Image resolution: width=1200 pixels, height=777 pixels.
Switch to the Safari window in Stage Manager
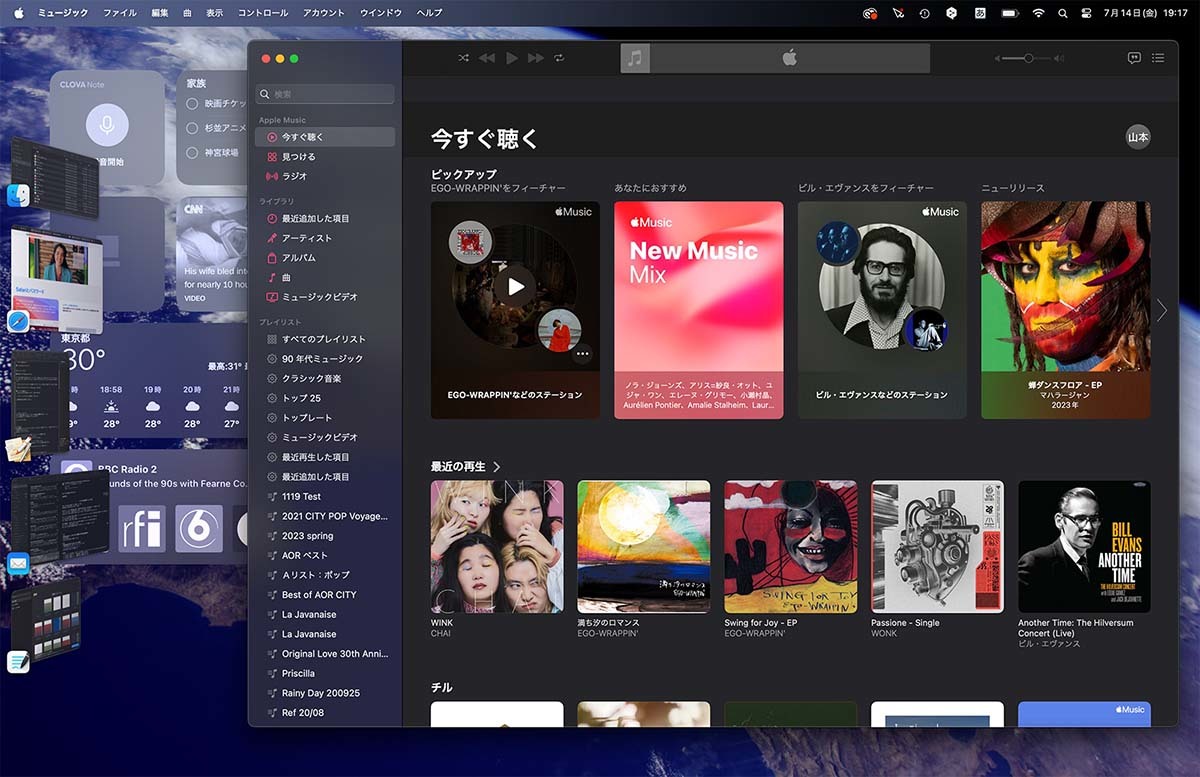click(56, 278)
